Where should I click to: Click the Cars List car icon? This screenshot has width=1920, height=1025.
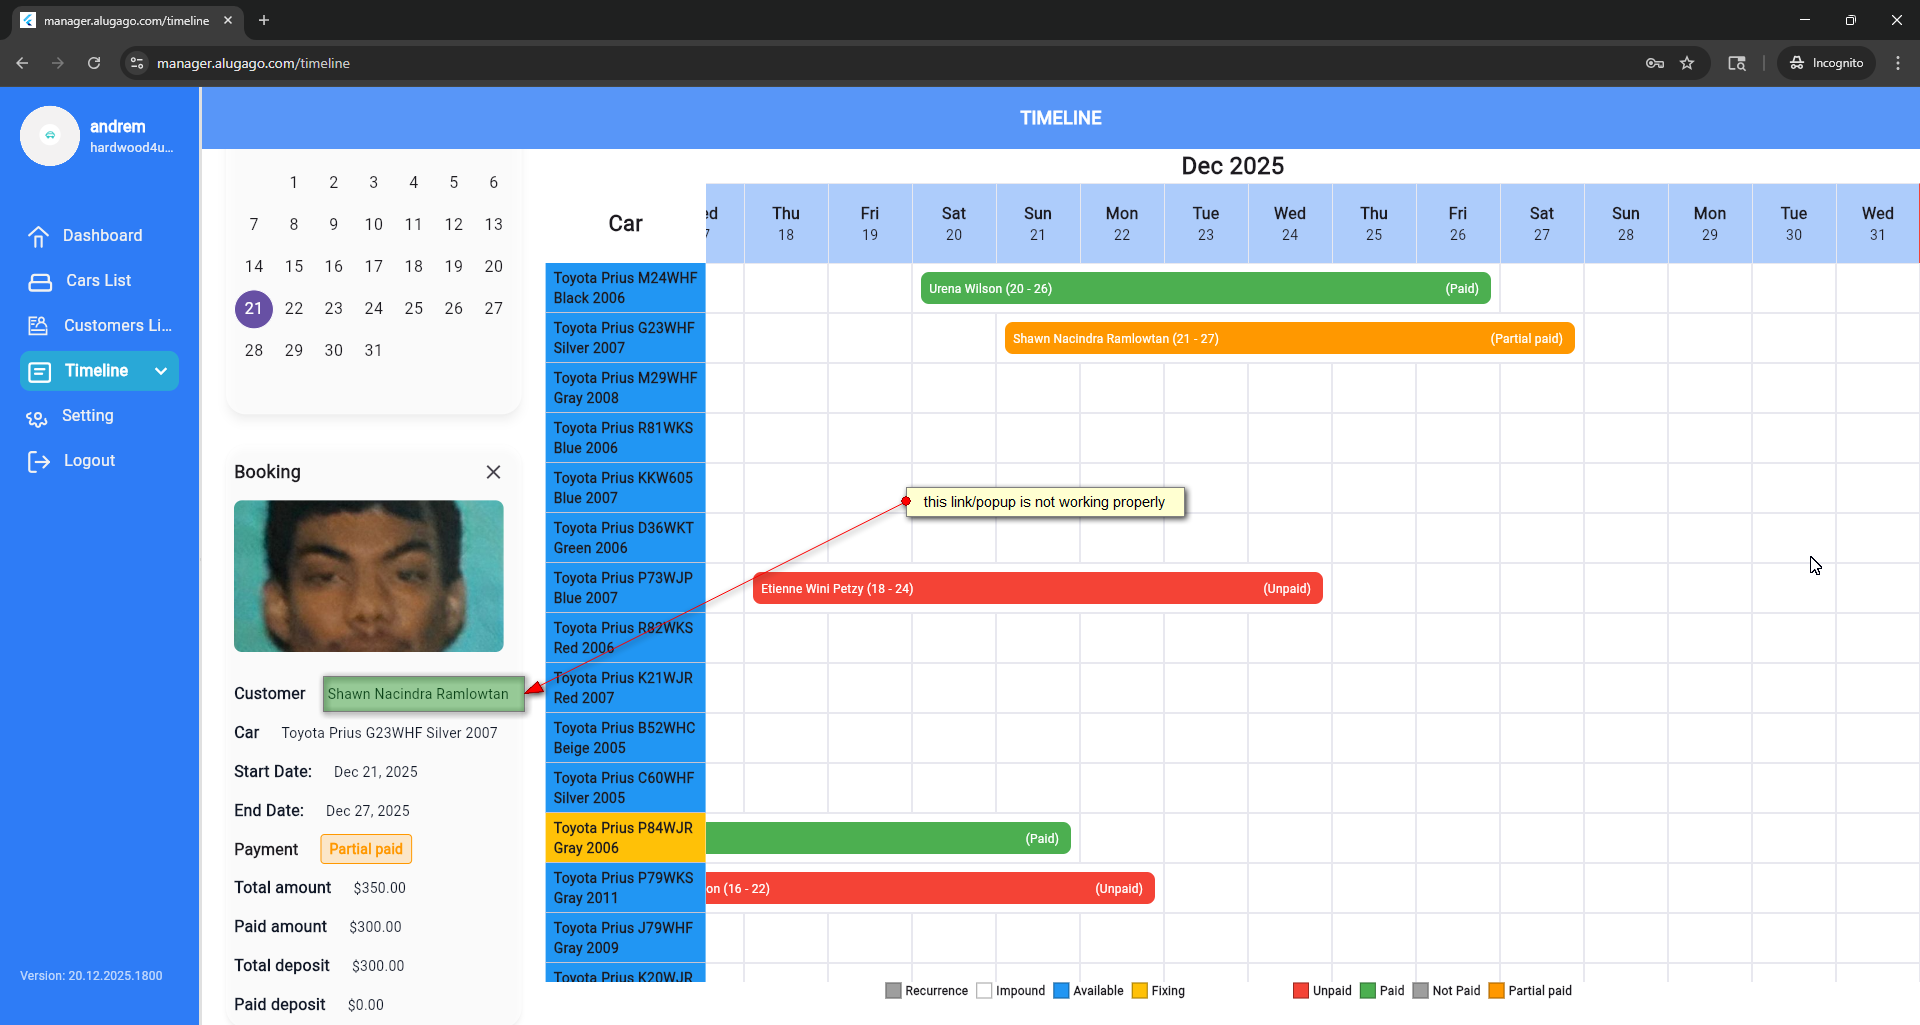[x=40, y=281]
